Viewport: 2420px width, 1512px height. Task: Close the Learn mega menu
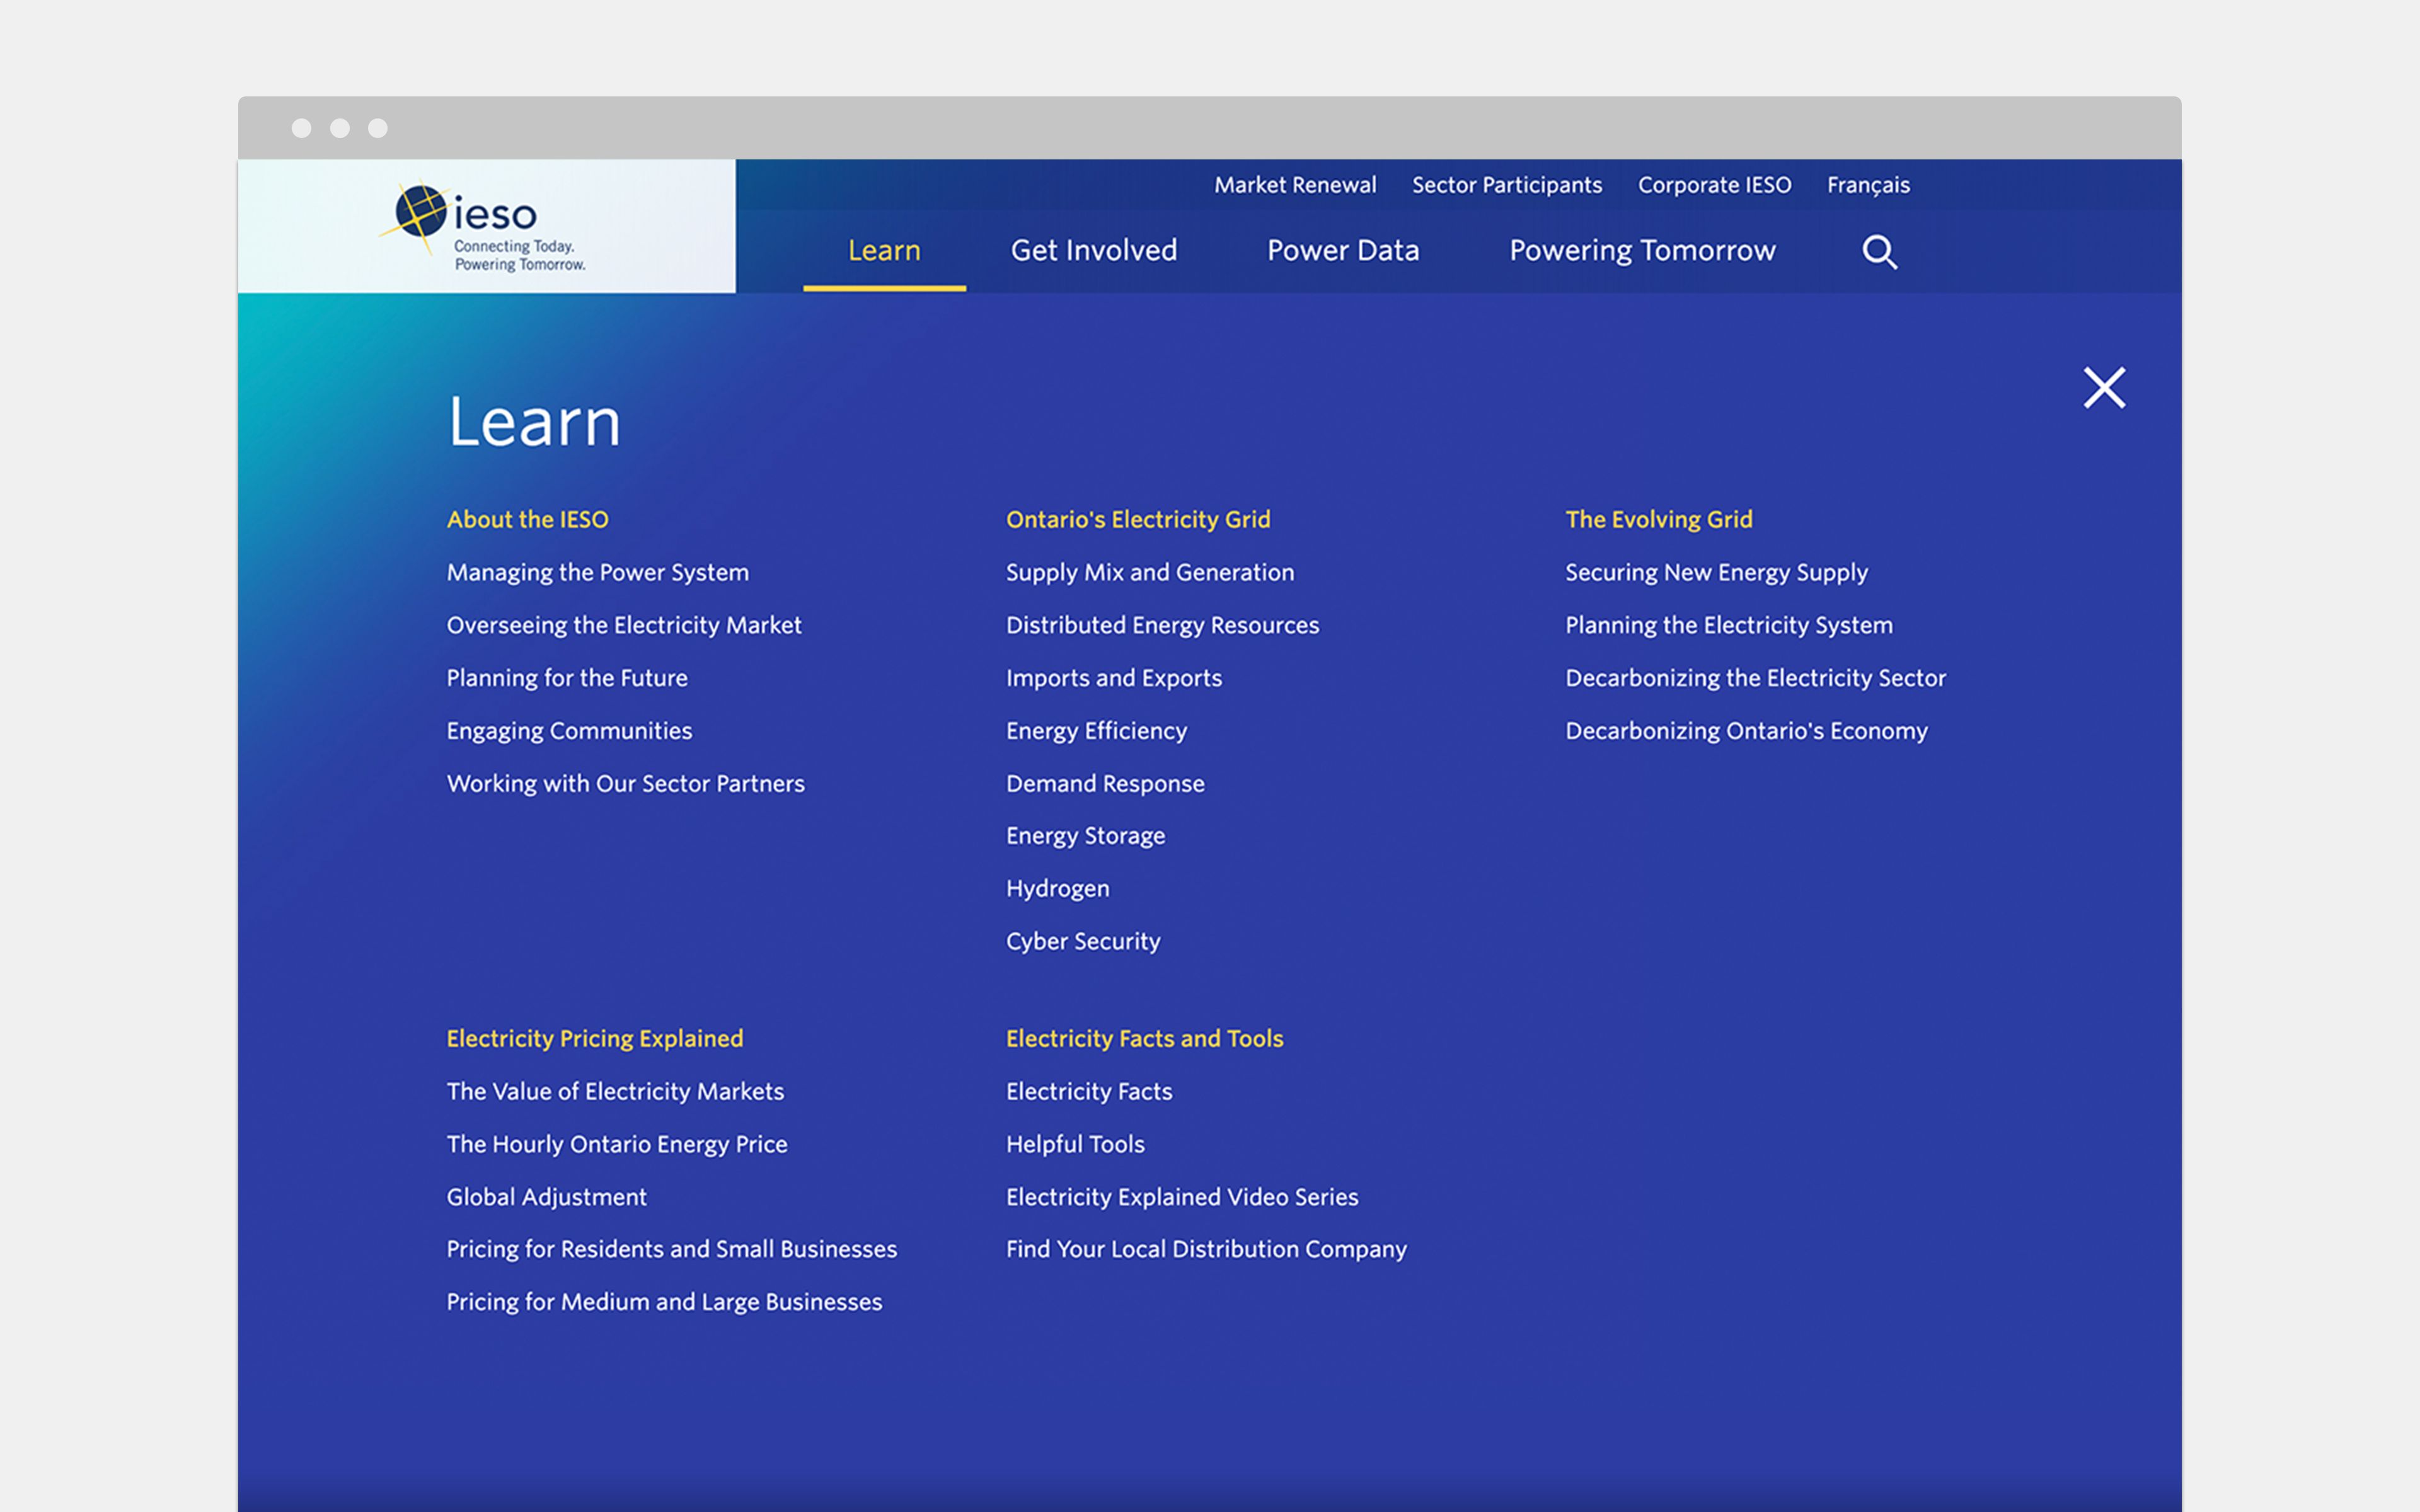(2104, 387)
